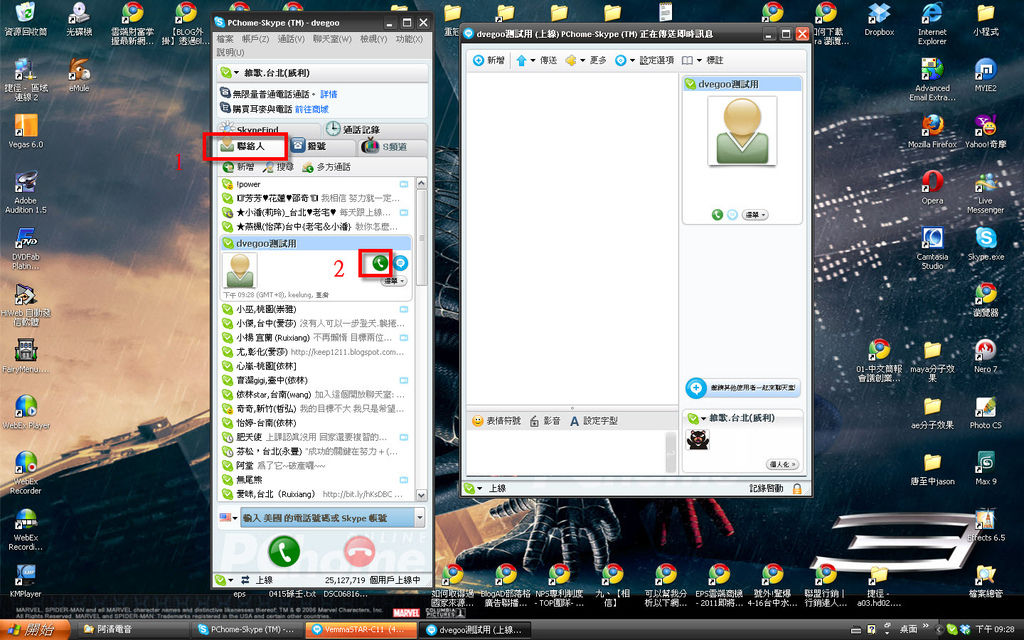Open the 說明(U) help menu
This screenshot has height=640, width=1024.
(x=230, y=52)
